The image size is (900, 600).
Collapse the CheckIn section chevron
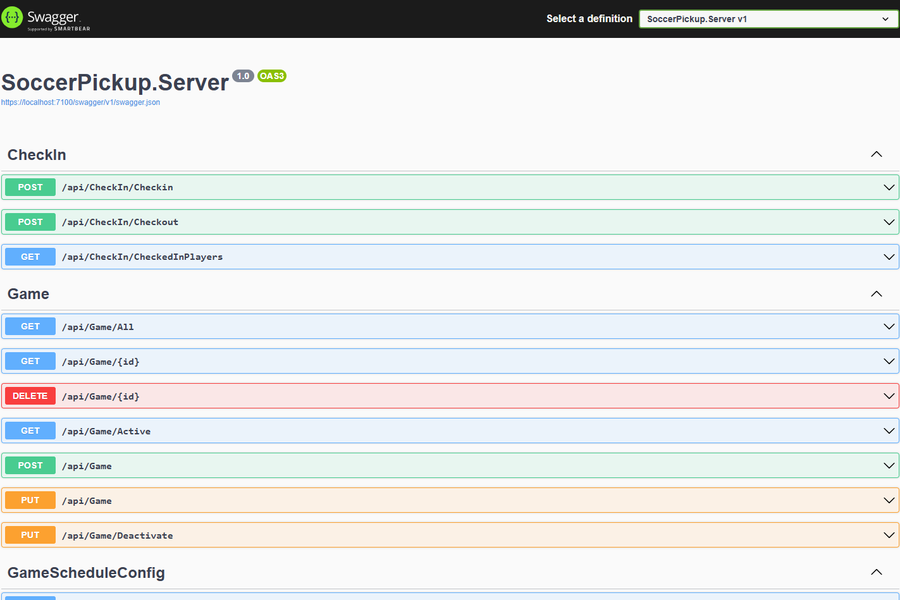pyautogui.click(x=876, y=154)
